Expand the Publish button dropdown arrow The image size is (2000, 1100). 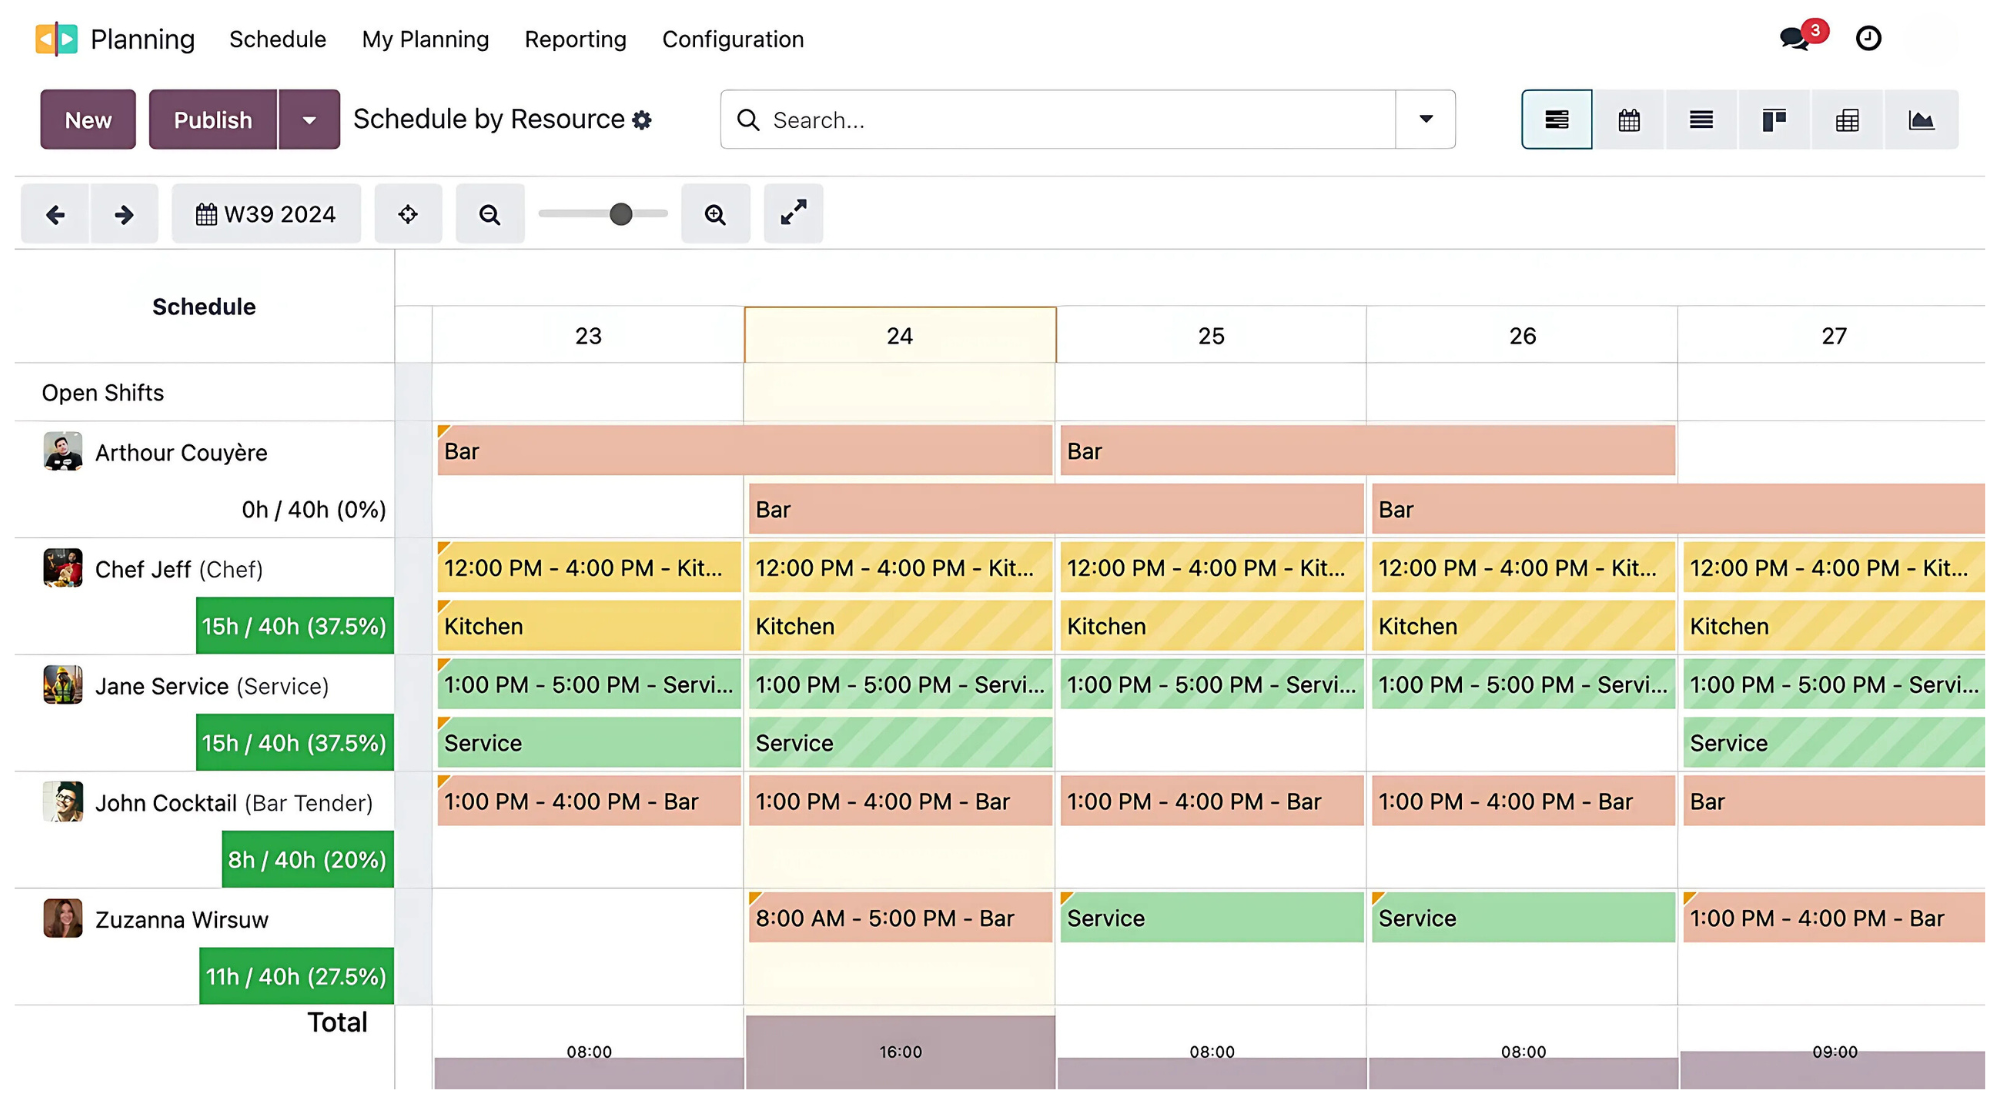(x=309, y=120)
